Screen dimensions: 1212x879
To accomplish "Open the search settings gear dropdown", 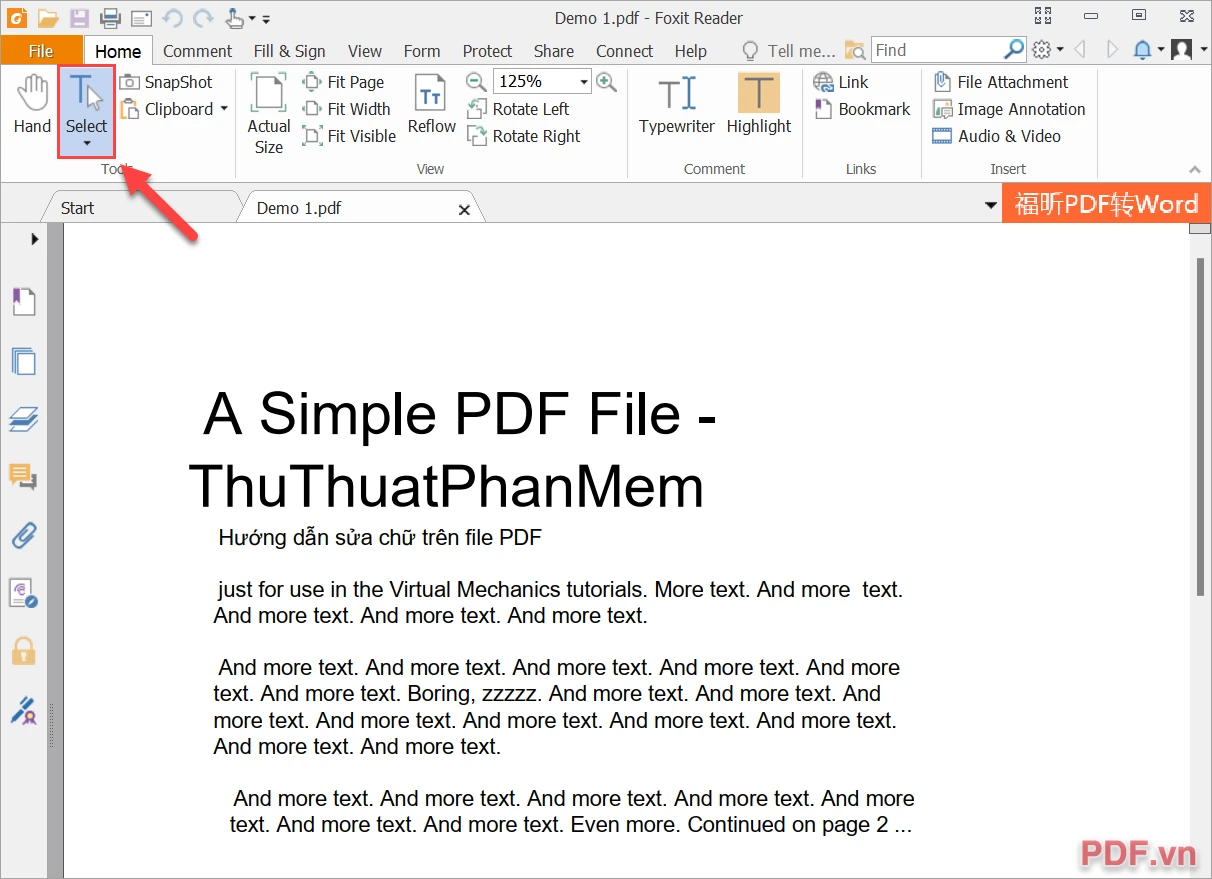I will [x=1047, y=50].
